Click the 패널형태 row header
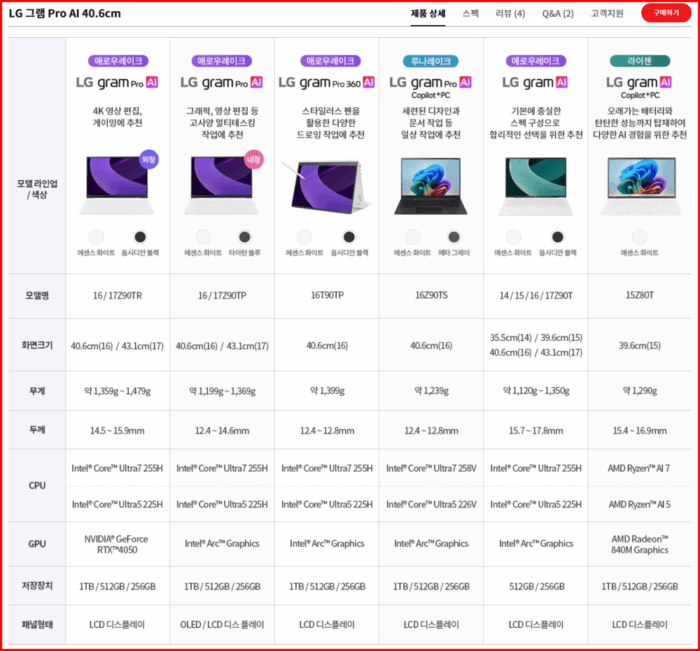 tap(37, 624)
